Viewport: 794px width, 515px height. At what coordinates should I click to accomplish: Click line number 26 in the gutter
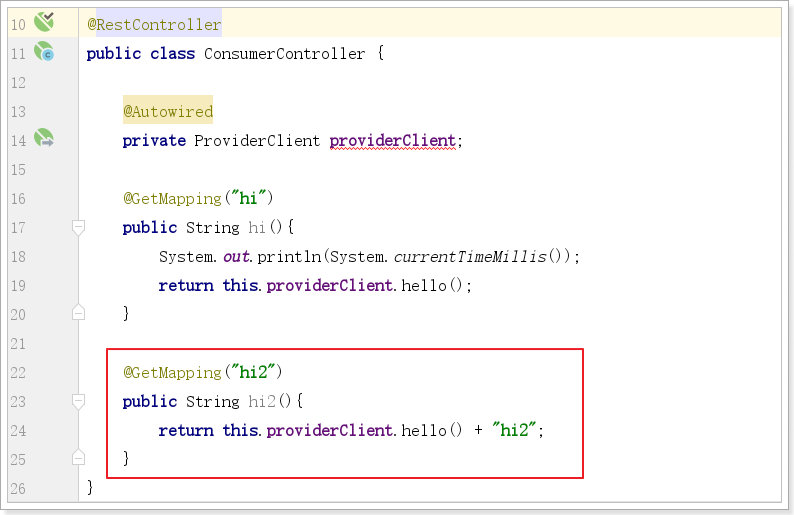pos(18,489)
